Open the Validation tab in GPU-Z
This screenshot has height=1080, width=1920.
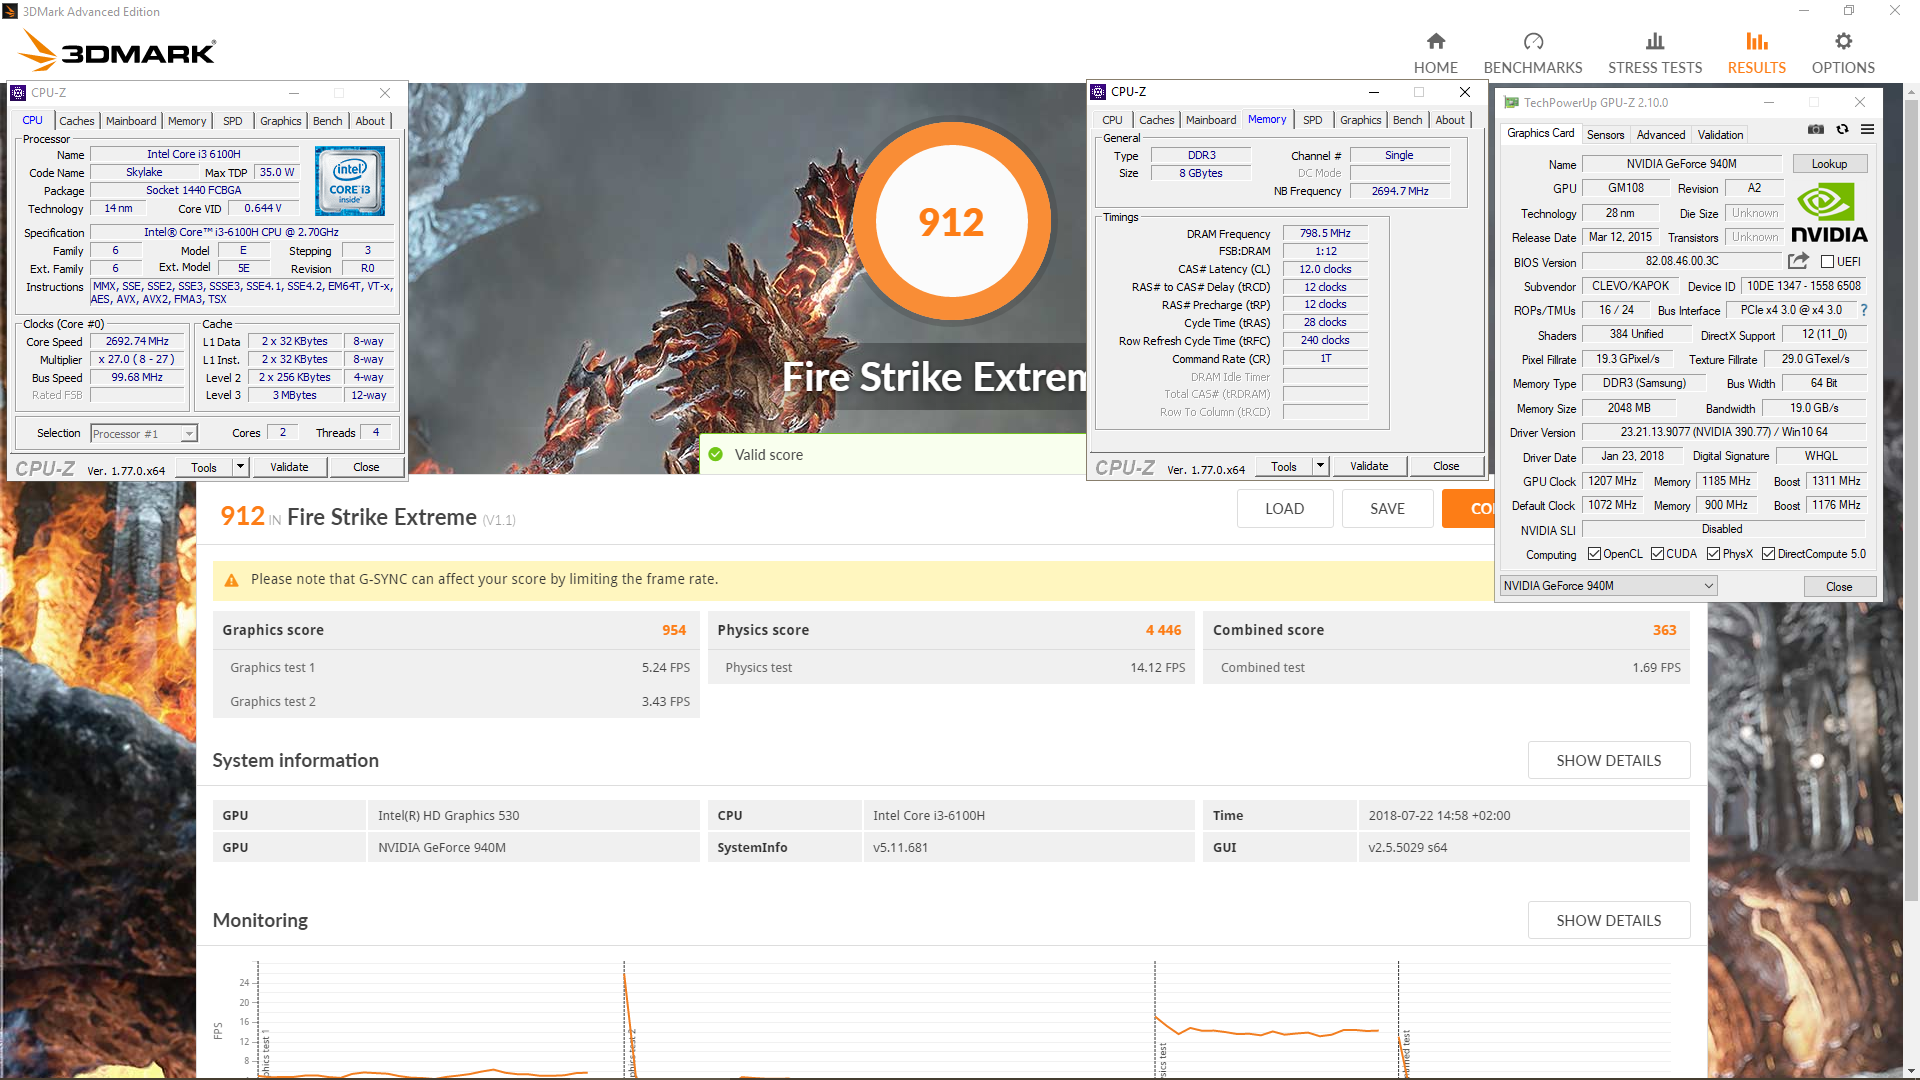coord(1720,135)
